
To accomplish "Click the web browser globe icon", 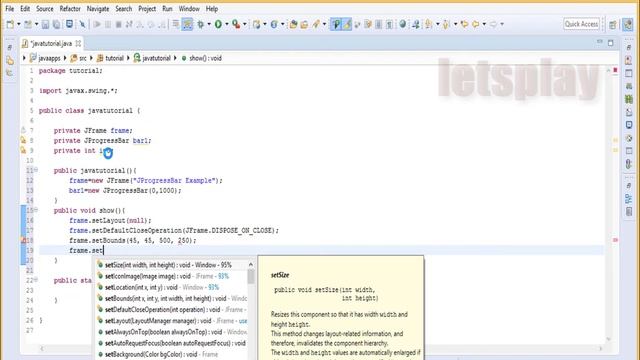I will (x=403, y=24).
